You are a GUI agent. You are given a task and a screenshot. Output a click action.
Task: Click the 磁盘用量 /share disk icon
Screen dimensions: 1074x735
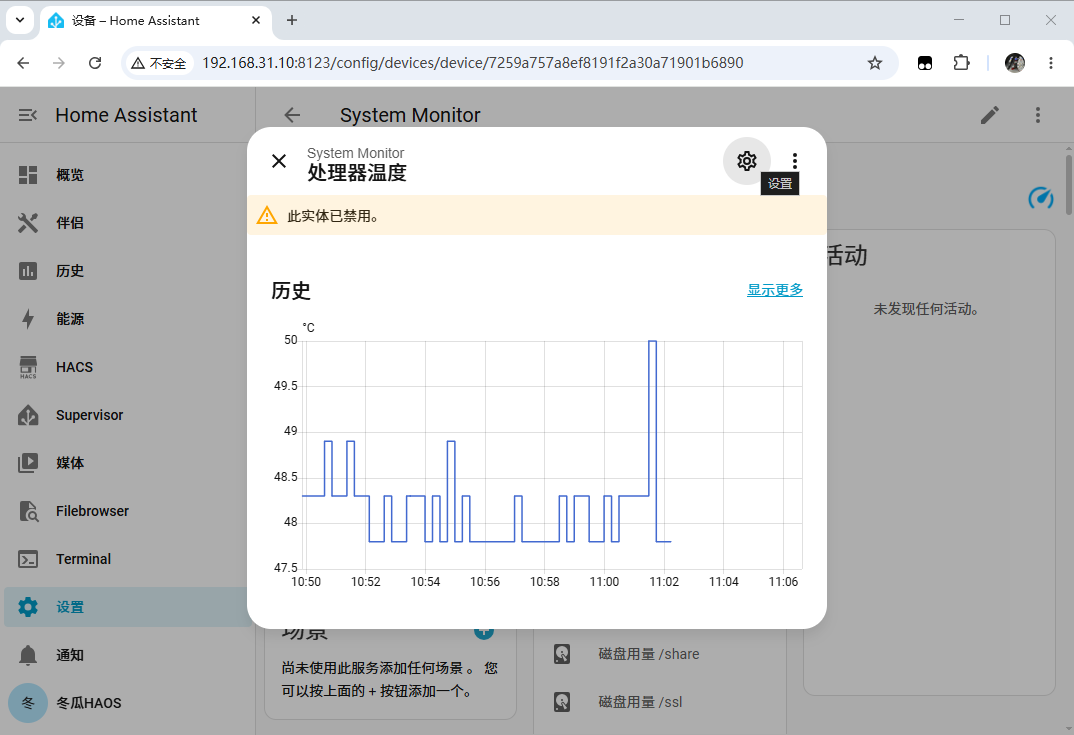click(562, 654)
